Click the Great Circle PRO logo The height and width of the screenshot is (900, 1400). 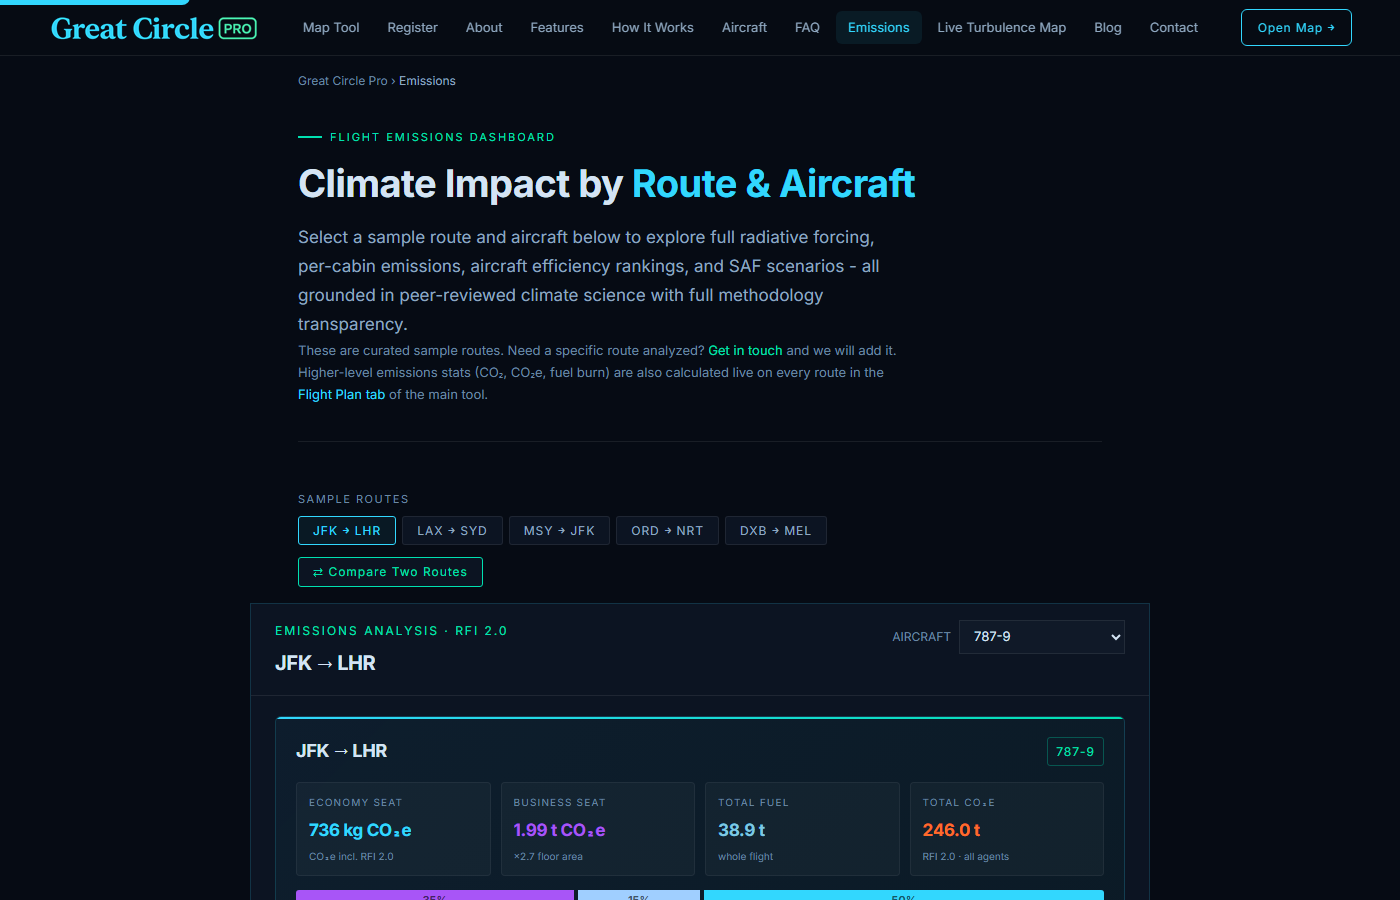click(x=154, y=28)
